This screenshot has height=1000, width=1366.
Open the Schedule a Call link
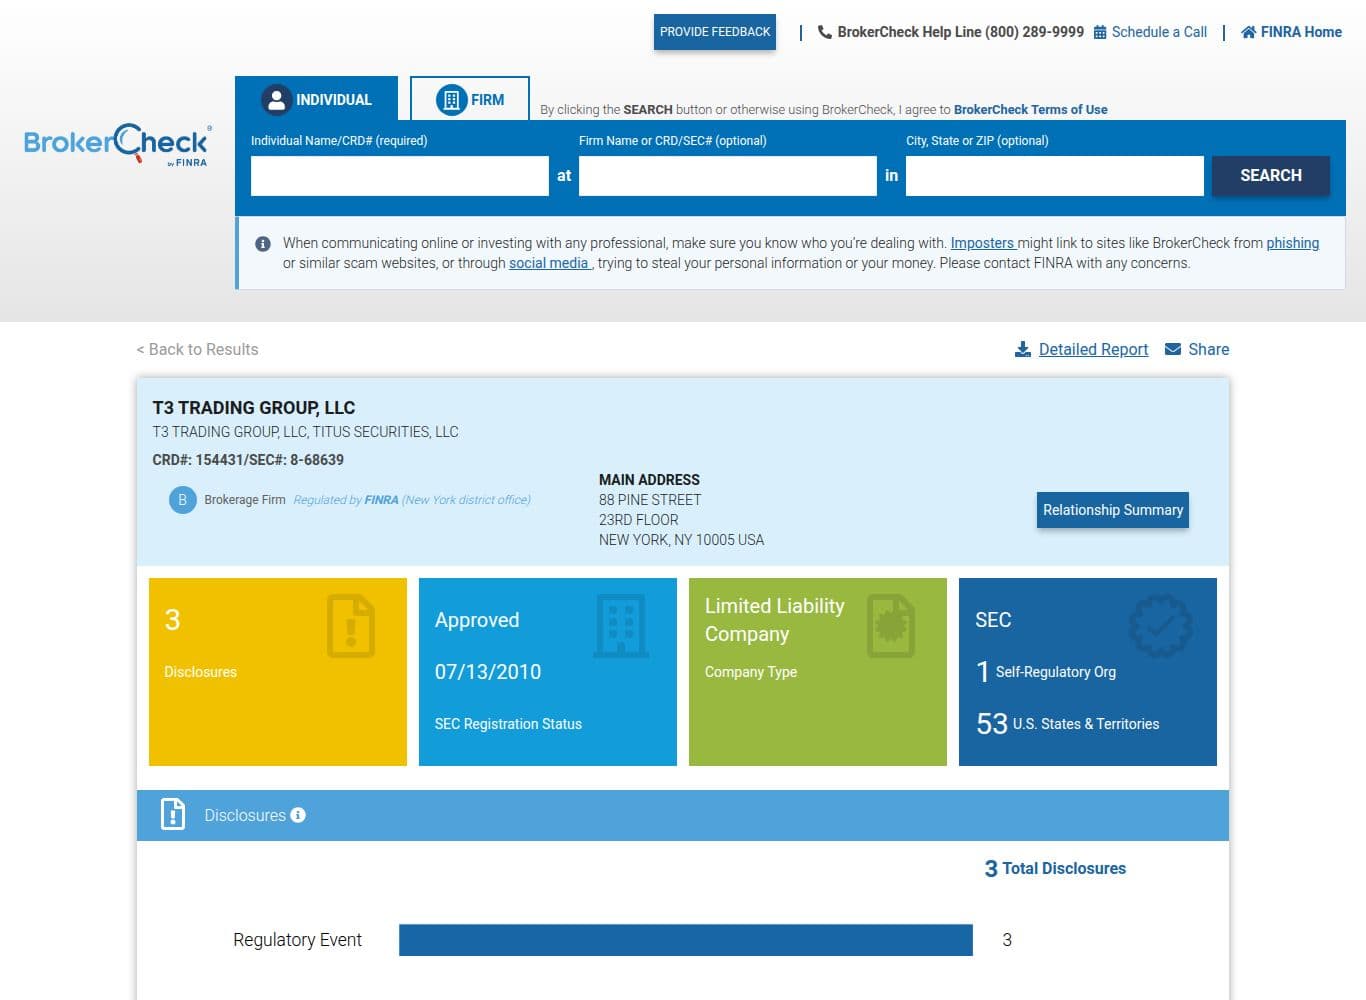(1159, 32)
